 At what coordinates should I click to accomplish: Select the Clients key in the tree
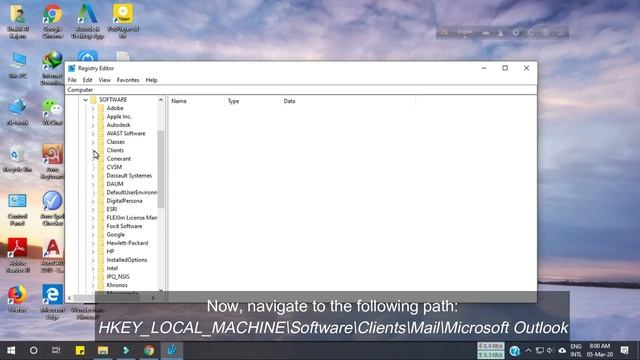[x=115, y=150]
